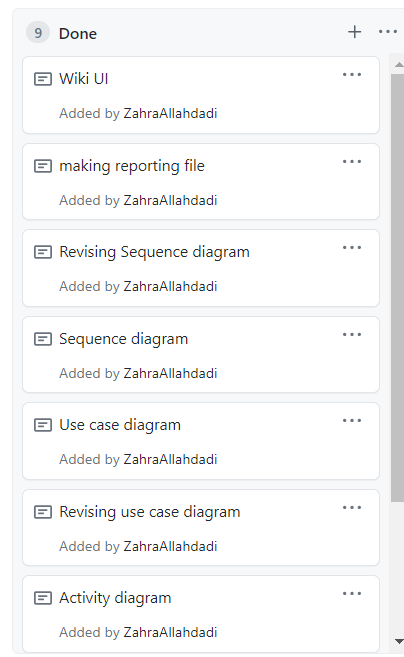Click the Done column's card count badge

(x=38, y=33)
